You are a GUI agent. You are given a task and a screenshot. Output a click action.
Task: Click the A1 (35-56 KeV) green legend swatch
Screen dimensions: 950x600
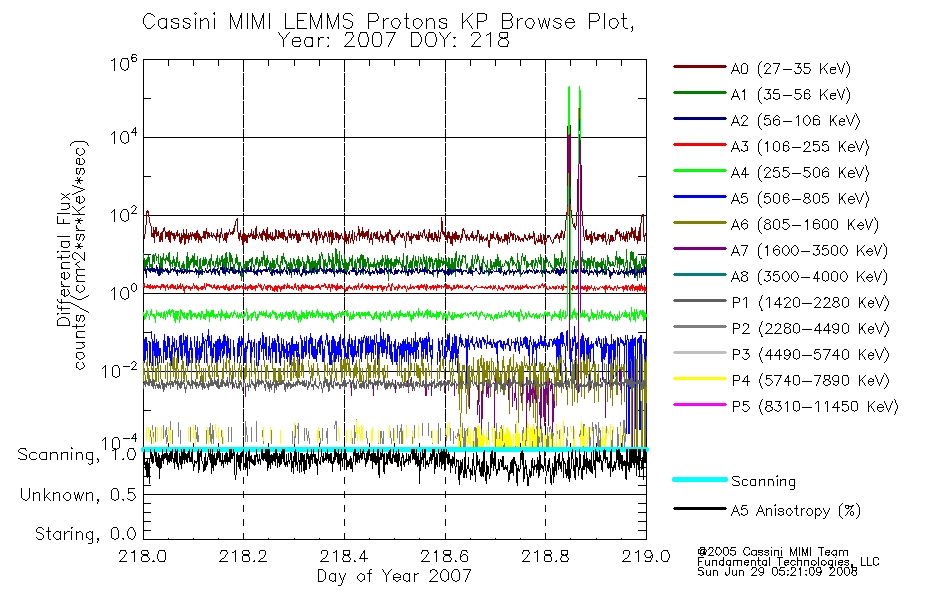click(700, 93)
